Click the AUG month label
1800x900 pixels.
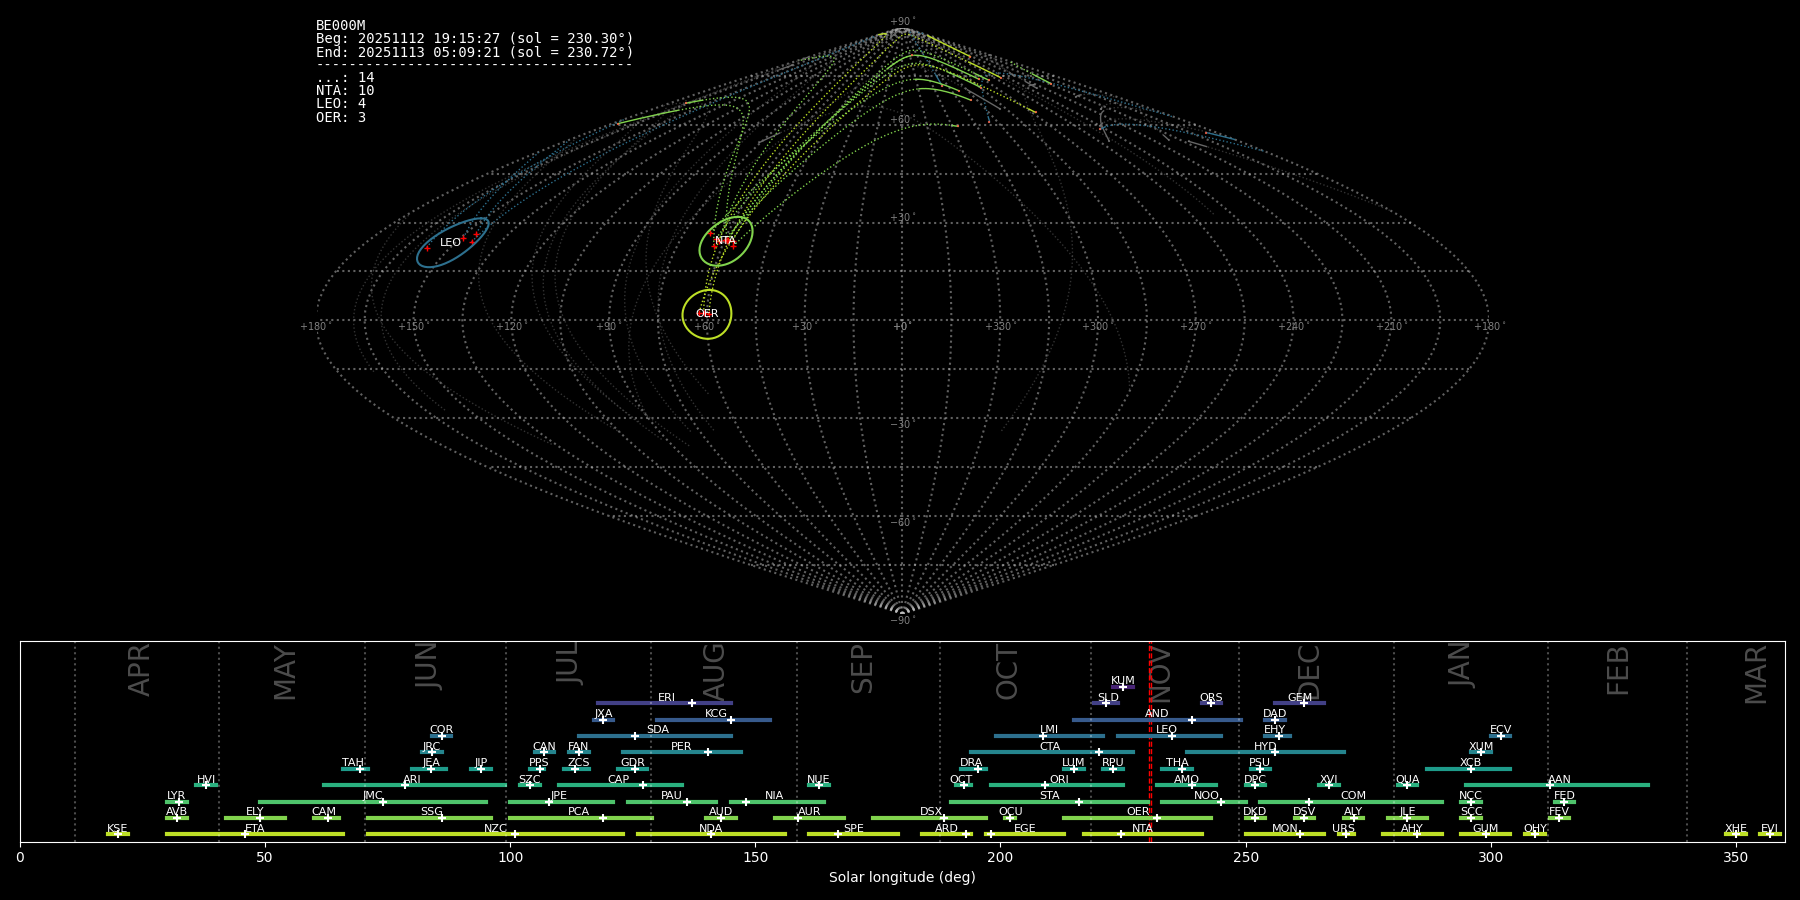pyautogui.click(x=714, y=672)
